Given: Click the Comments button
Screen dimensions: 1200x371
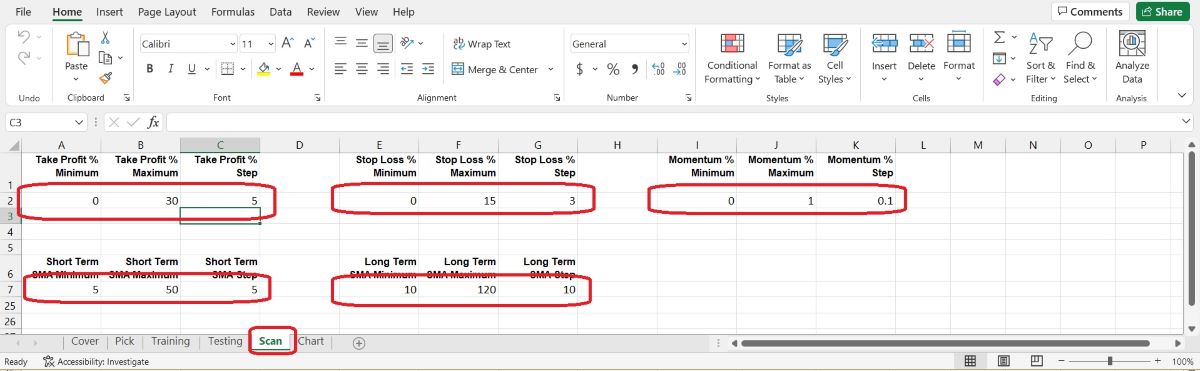Looking at the screenshot, I should pyautogui.click(x=1090, y=12).
